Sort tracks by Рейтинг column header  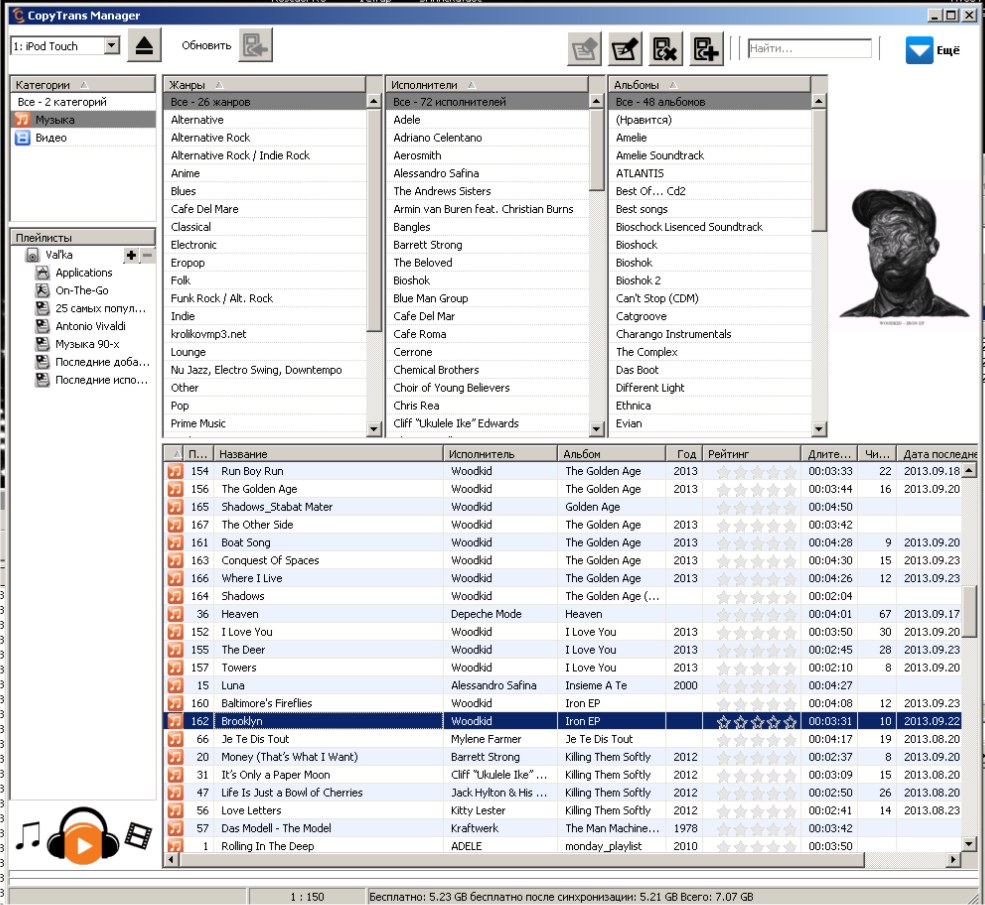tap(750, 454)
